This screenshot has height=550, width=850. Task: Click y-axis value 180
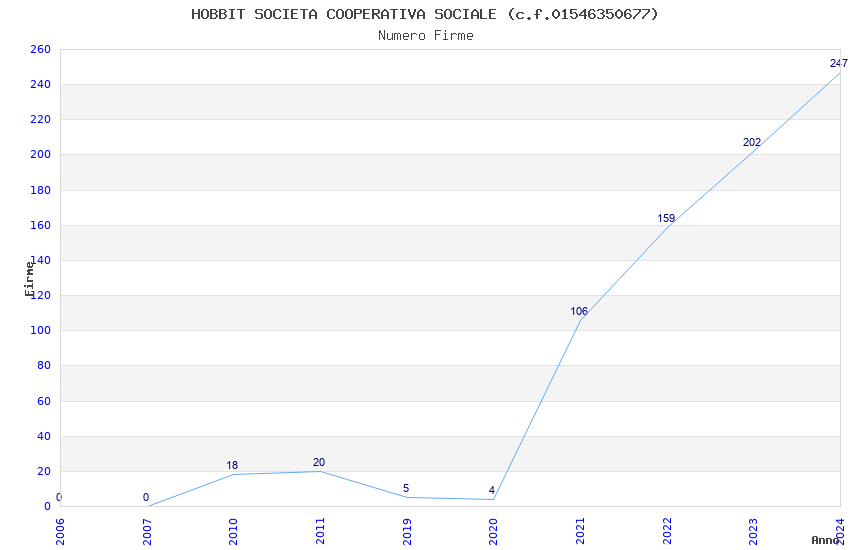(x=41, y=190)
